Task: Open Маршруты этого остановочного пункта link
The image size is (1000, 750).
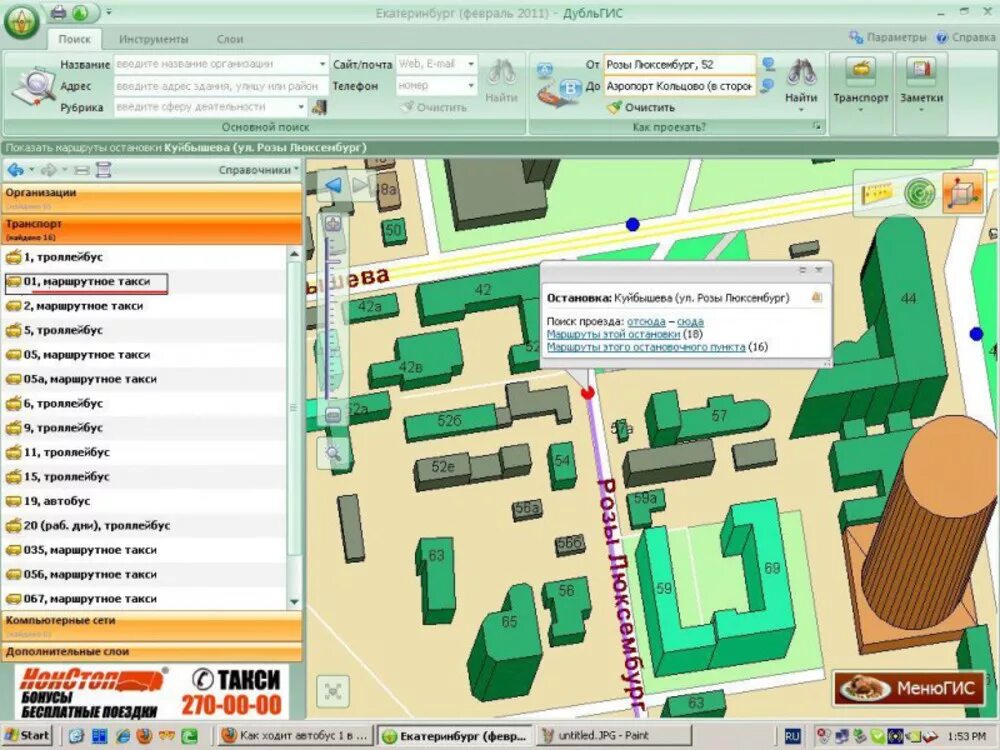Action: coord(645,347)
